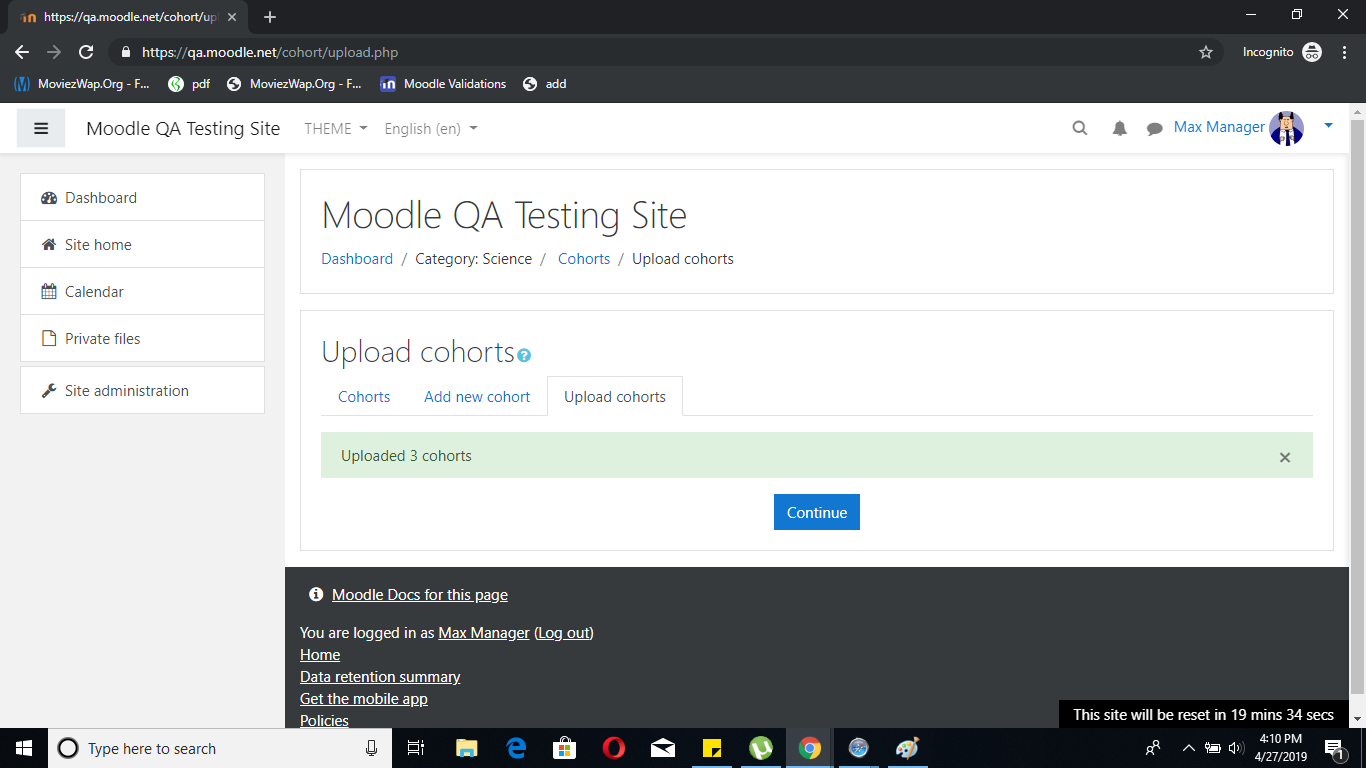Click the Max Manager name in navbar

point(1219,127)
